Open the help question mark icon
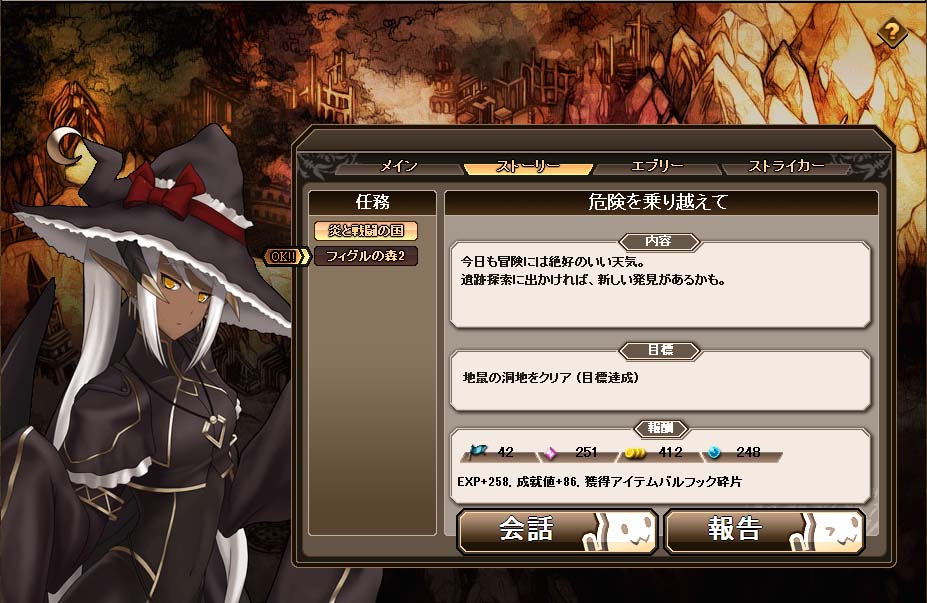 pyautogui.click(x=892, y=31)
